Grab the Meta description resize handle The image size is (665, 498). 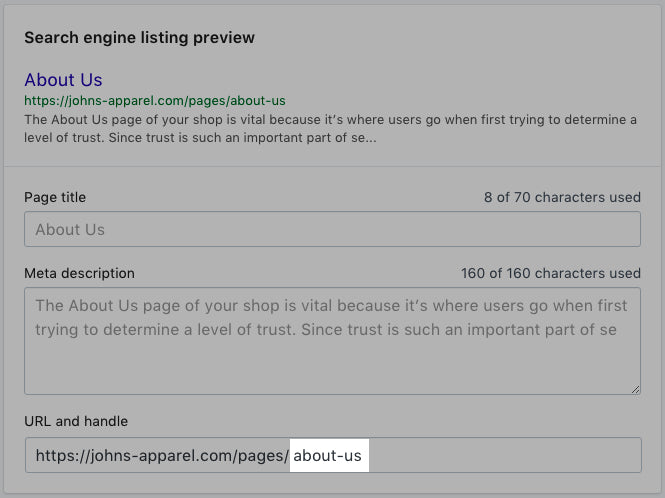(634, 387)
